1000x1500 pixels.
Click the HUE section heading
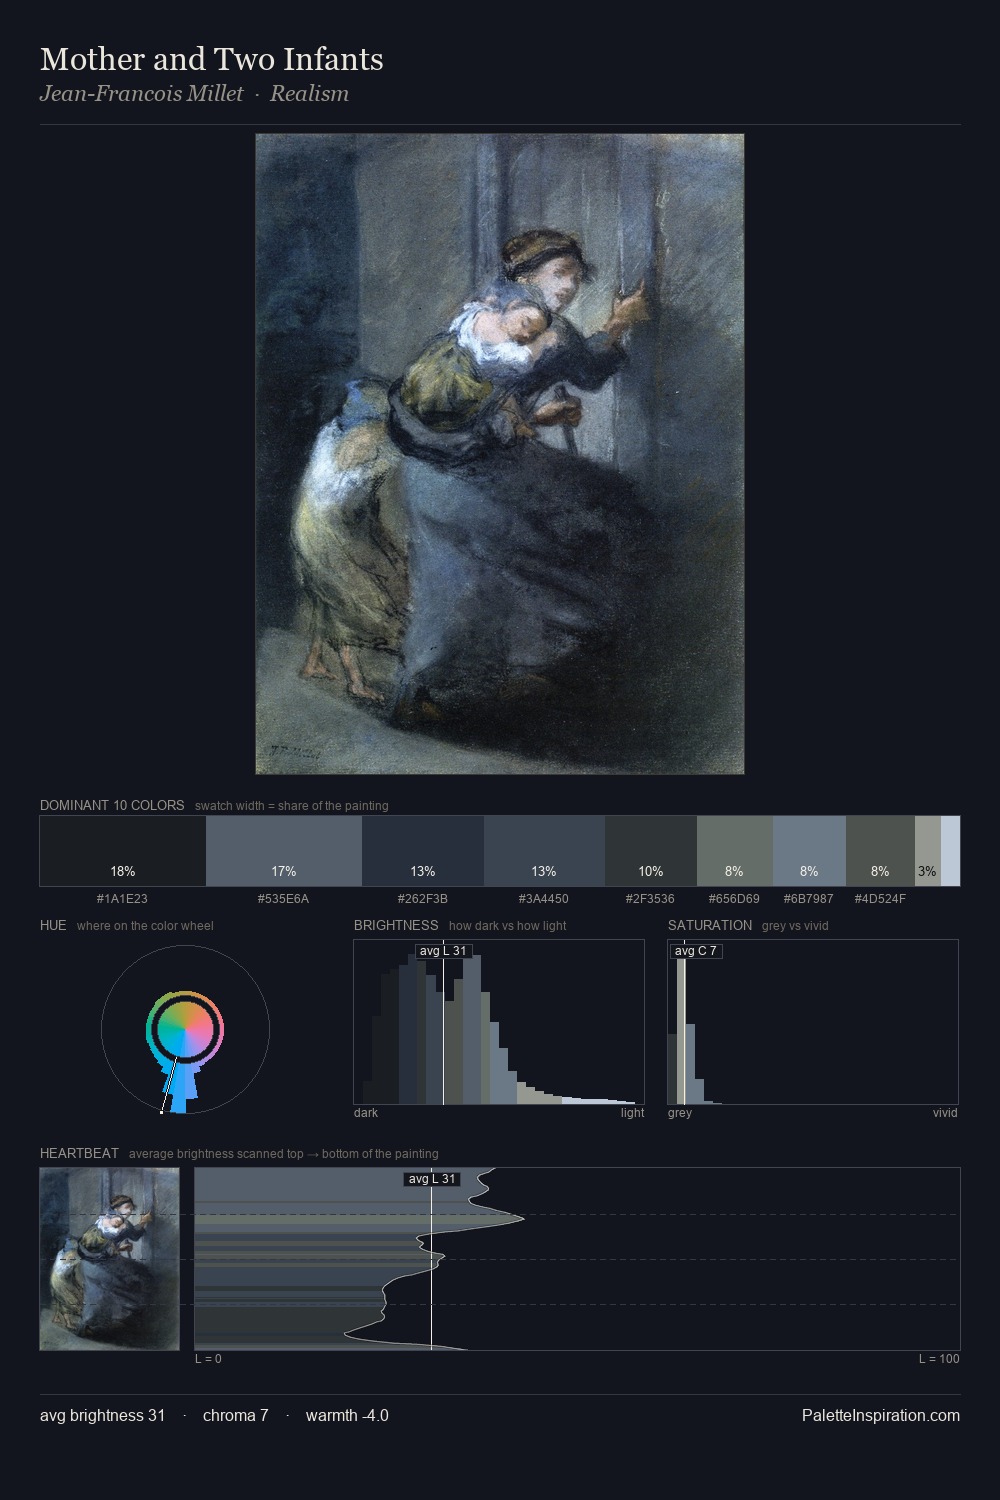point(53,925)
